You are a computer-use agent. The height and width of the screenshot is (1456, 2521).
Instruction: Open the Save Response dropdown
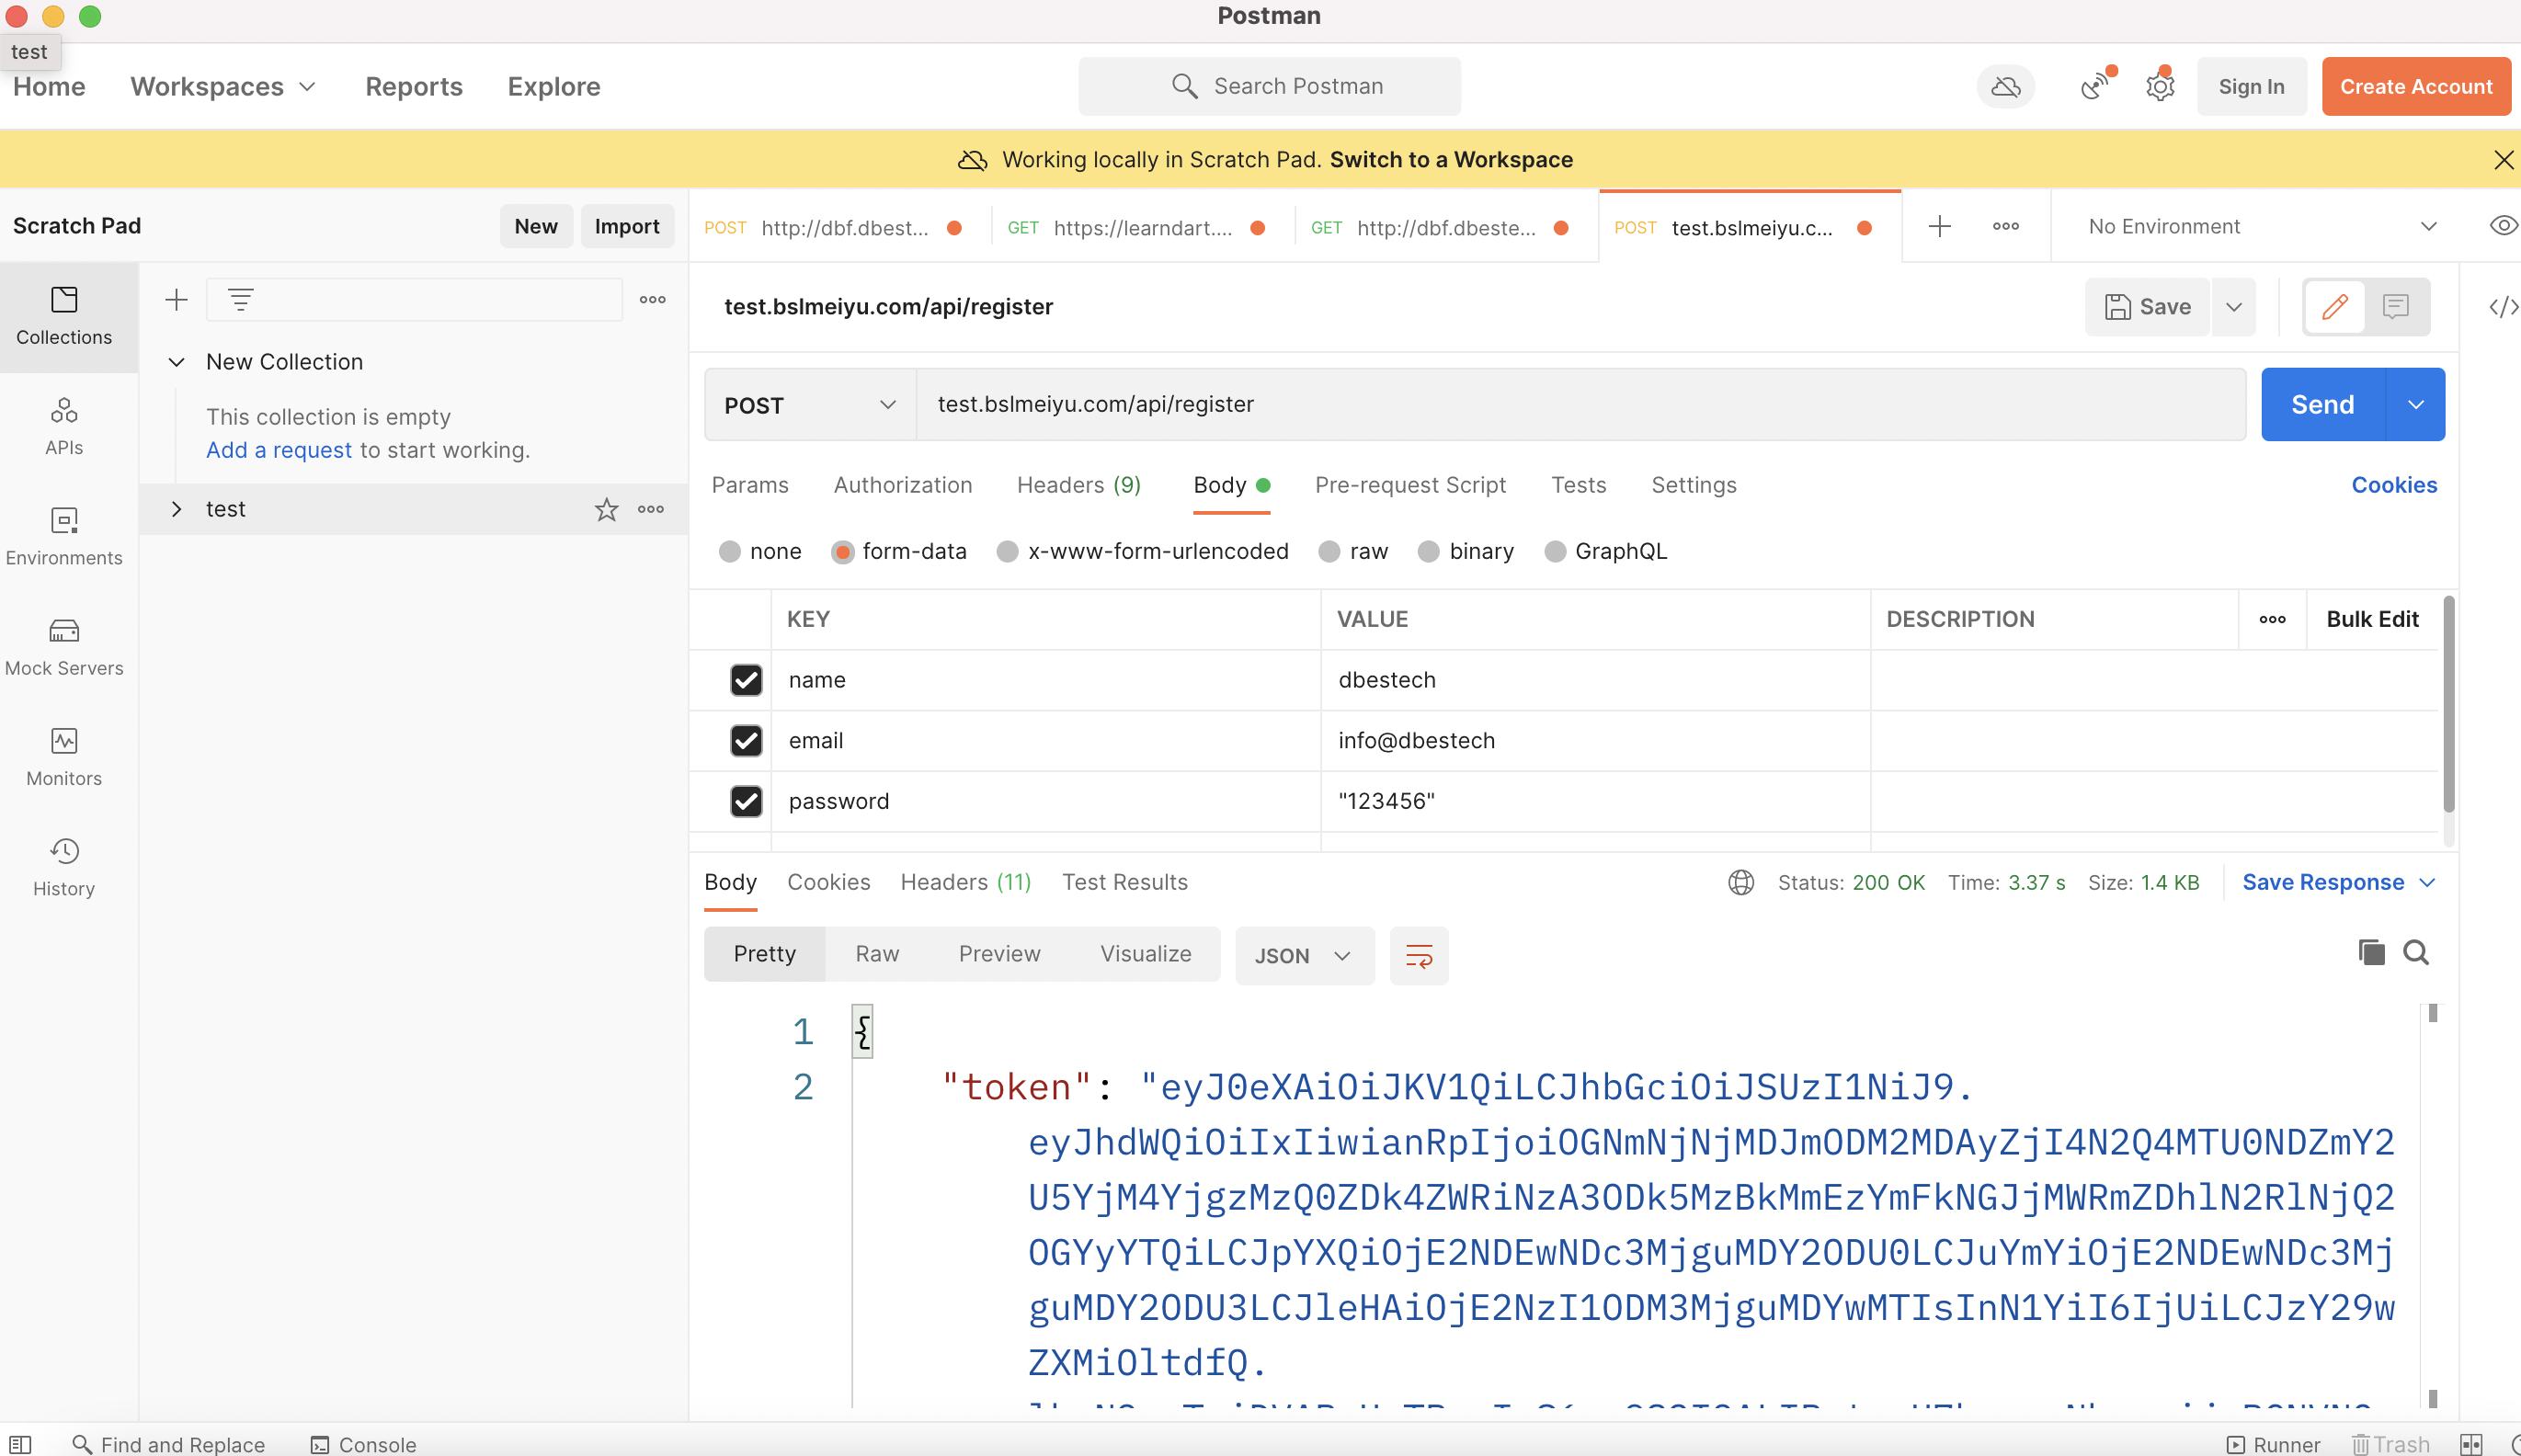[x=2337, y=882]
